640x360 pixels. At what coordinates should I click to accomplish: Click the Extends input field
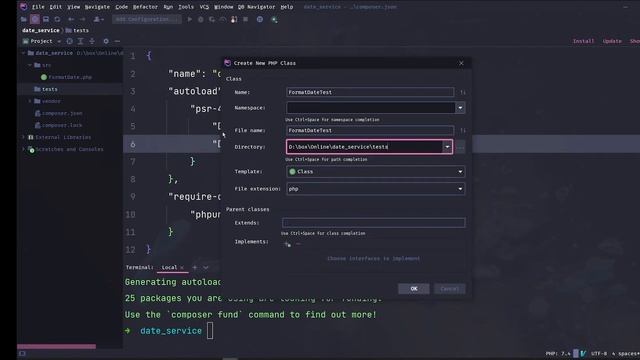[373, 223]
